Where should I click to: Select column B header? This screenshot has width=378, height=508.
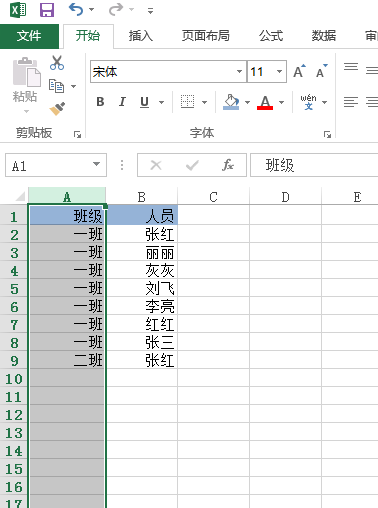tap(142, 197)
